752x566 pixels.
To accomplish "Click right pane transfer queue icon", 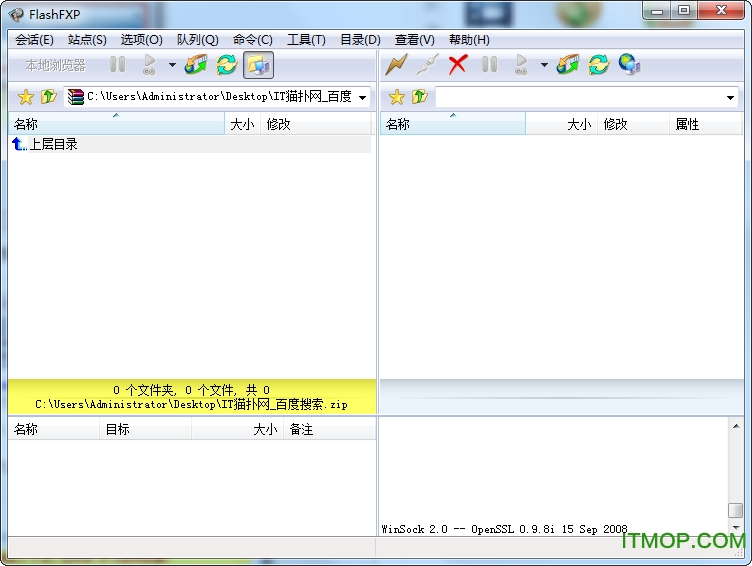I will (x=568, y=64).
